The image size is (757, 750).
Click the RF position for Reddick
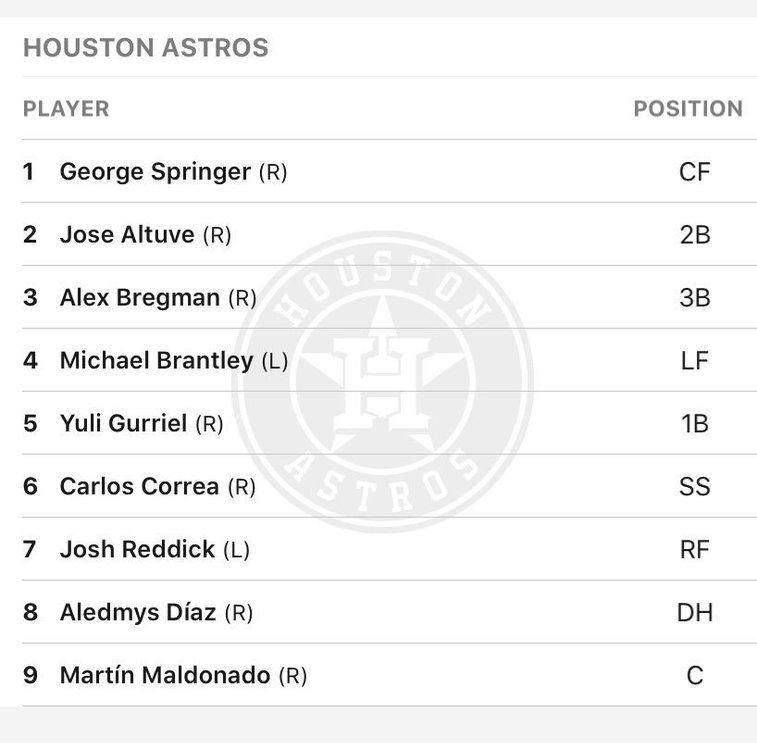(694, 550)
